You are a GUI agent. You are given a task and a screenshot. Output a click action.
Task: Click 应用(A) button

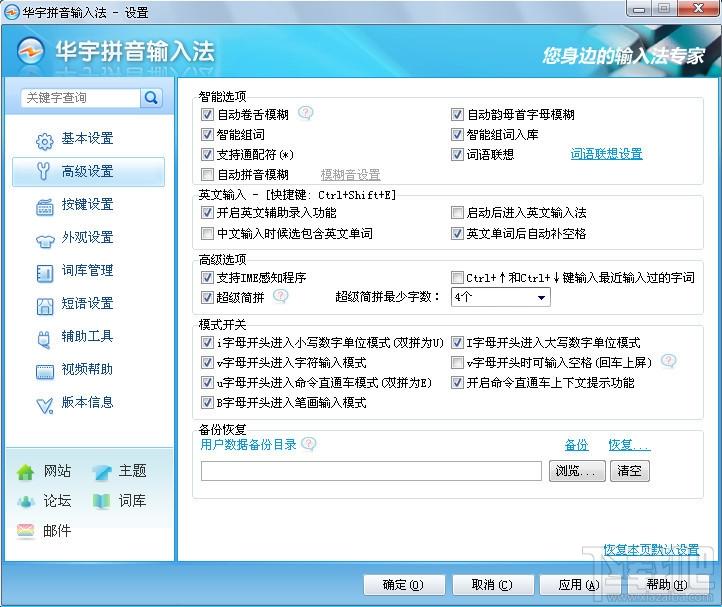[x=580, y=585]
